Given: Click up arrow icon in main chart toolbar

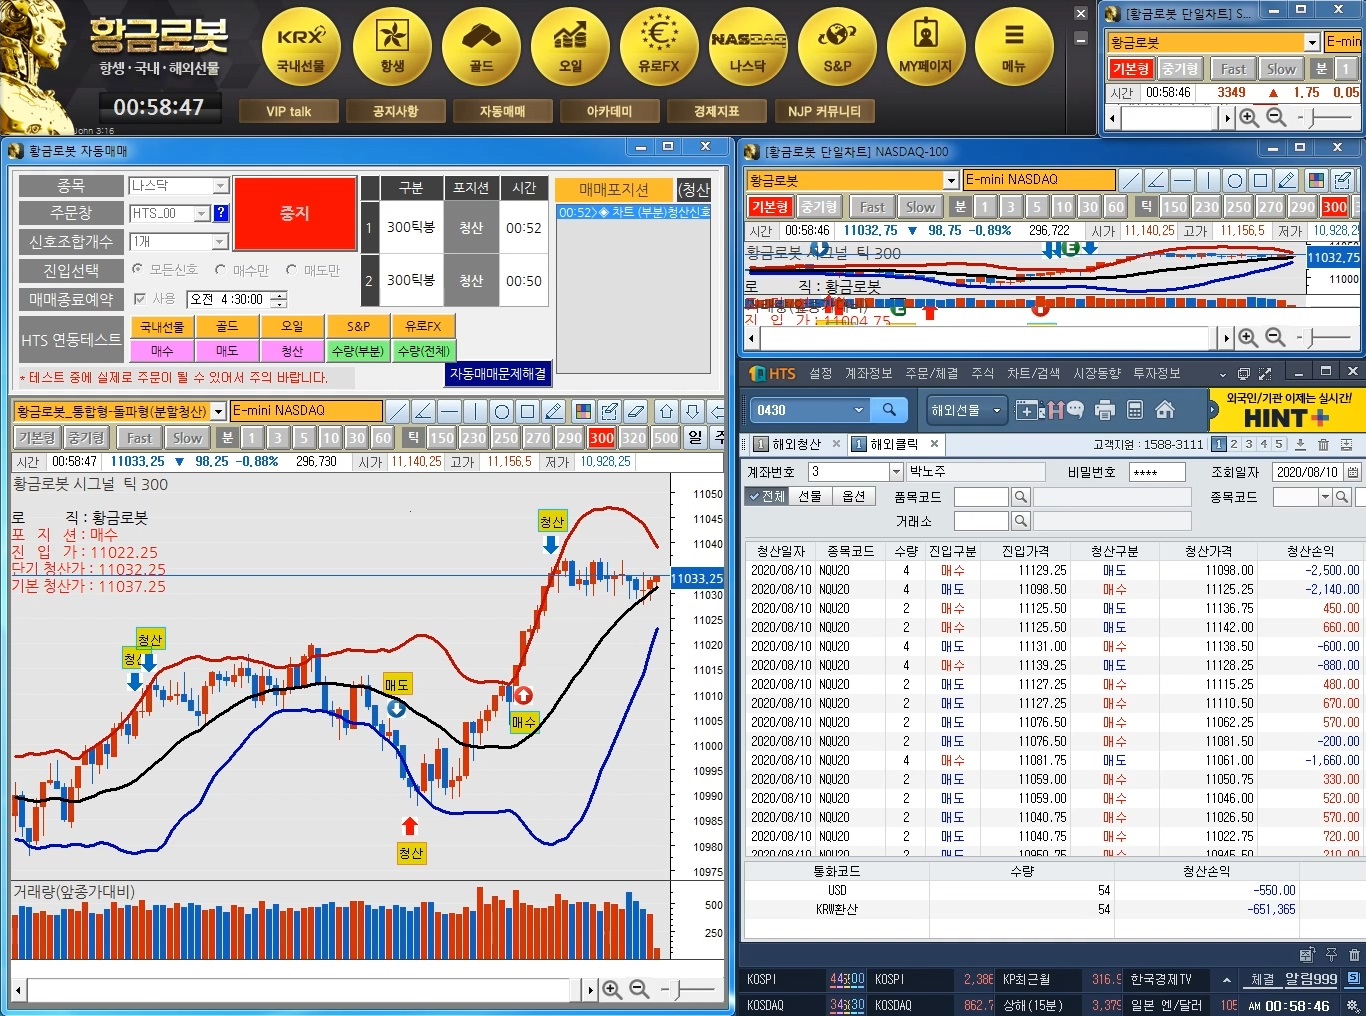Looking at the screenshot, I should [x=666, y=411].
